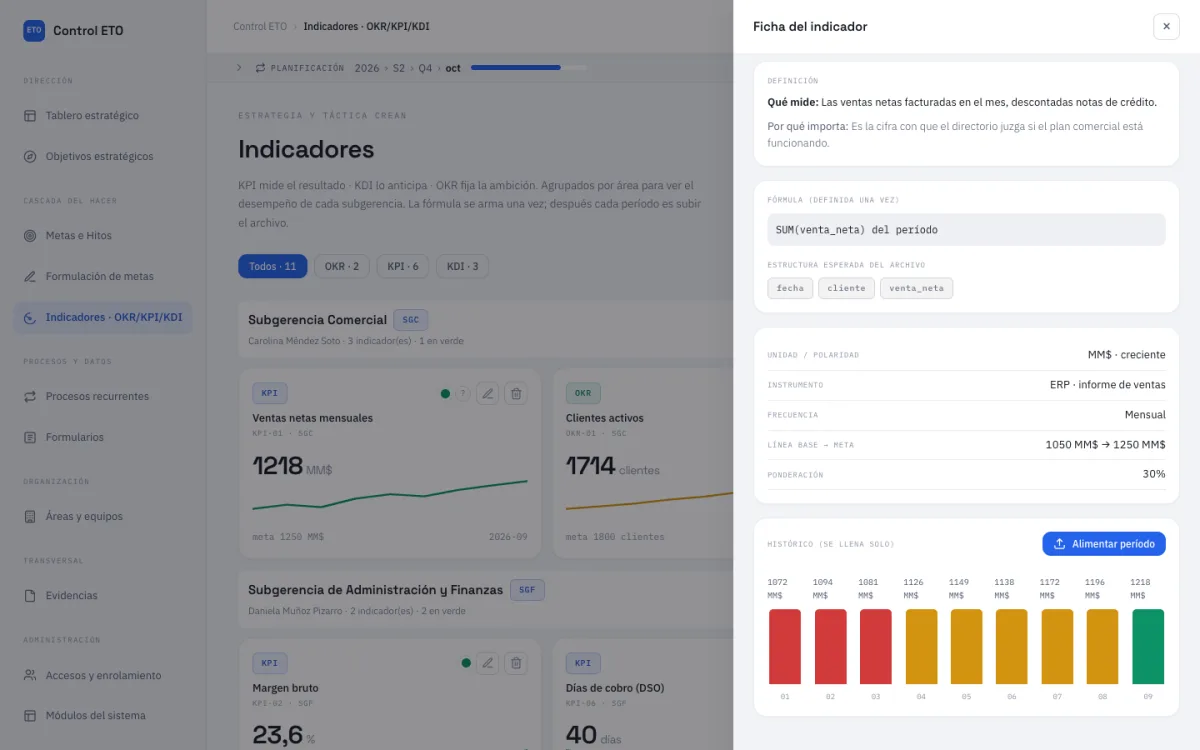This screenshot has width=1200, height=750.
Task: Edit the Ventas netas mensuales card
Action: [487, 394]
